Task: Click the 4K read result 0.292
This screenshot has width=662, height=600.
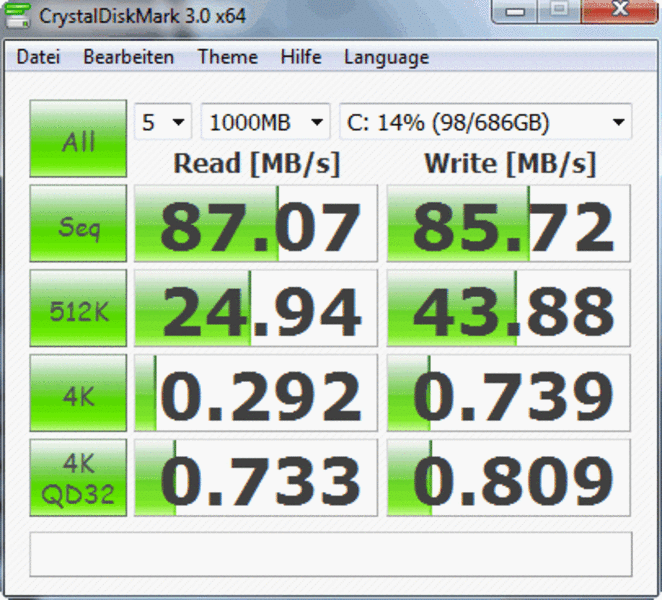Action: click(256, 393)
